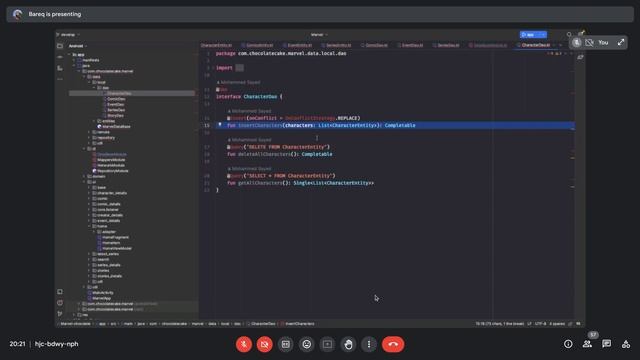Expand the folded import block
This screenshot has width=640, height=360.
(240, 68)
